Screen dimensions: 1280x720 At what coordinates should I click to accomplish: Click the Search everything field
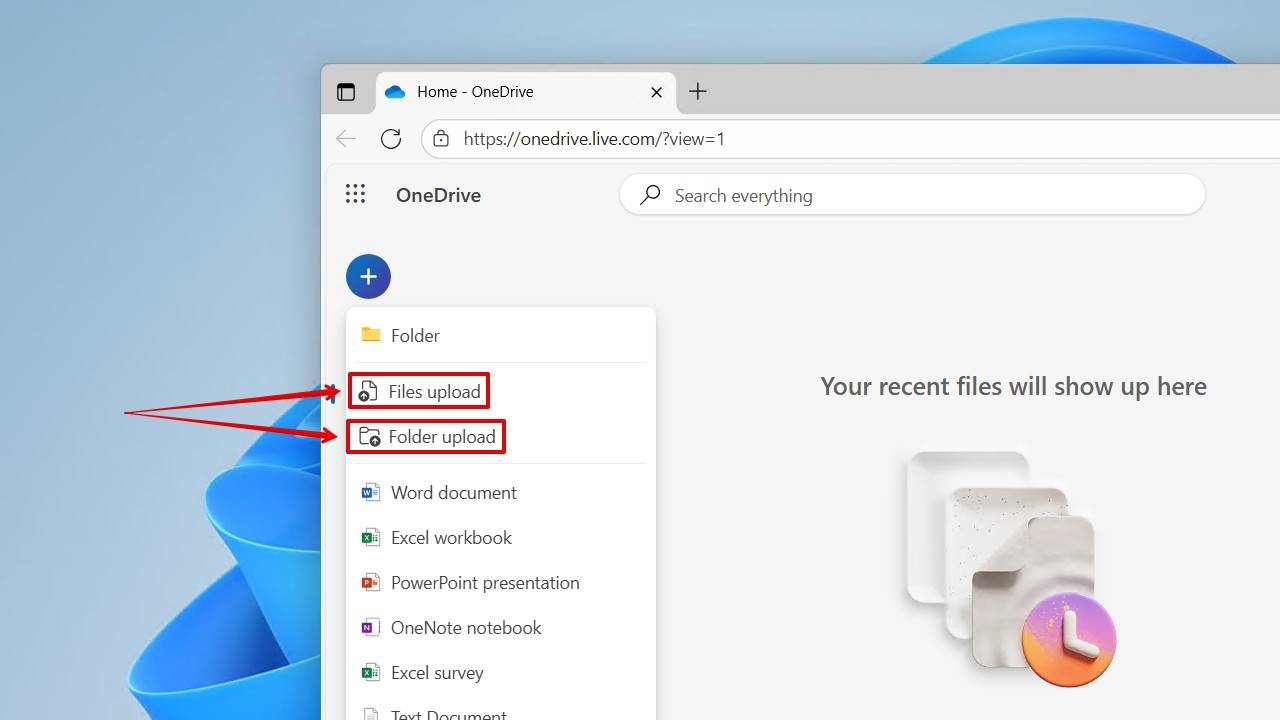click(920, 195)
